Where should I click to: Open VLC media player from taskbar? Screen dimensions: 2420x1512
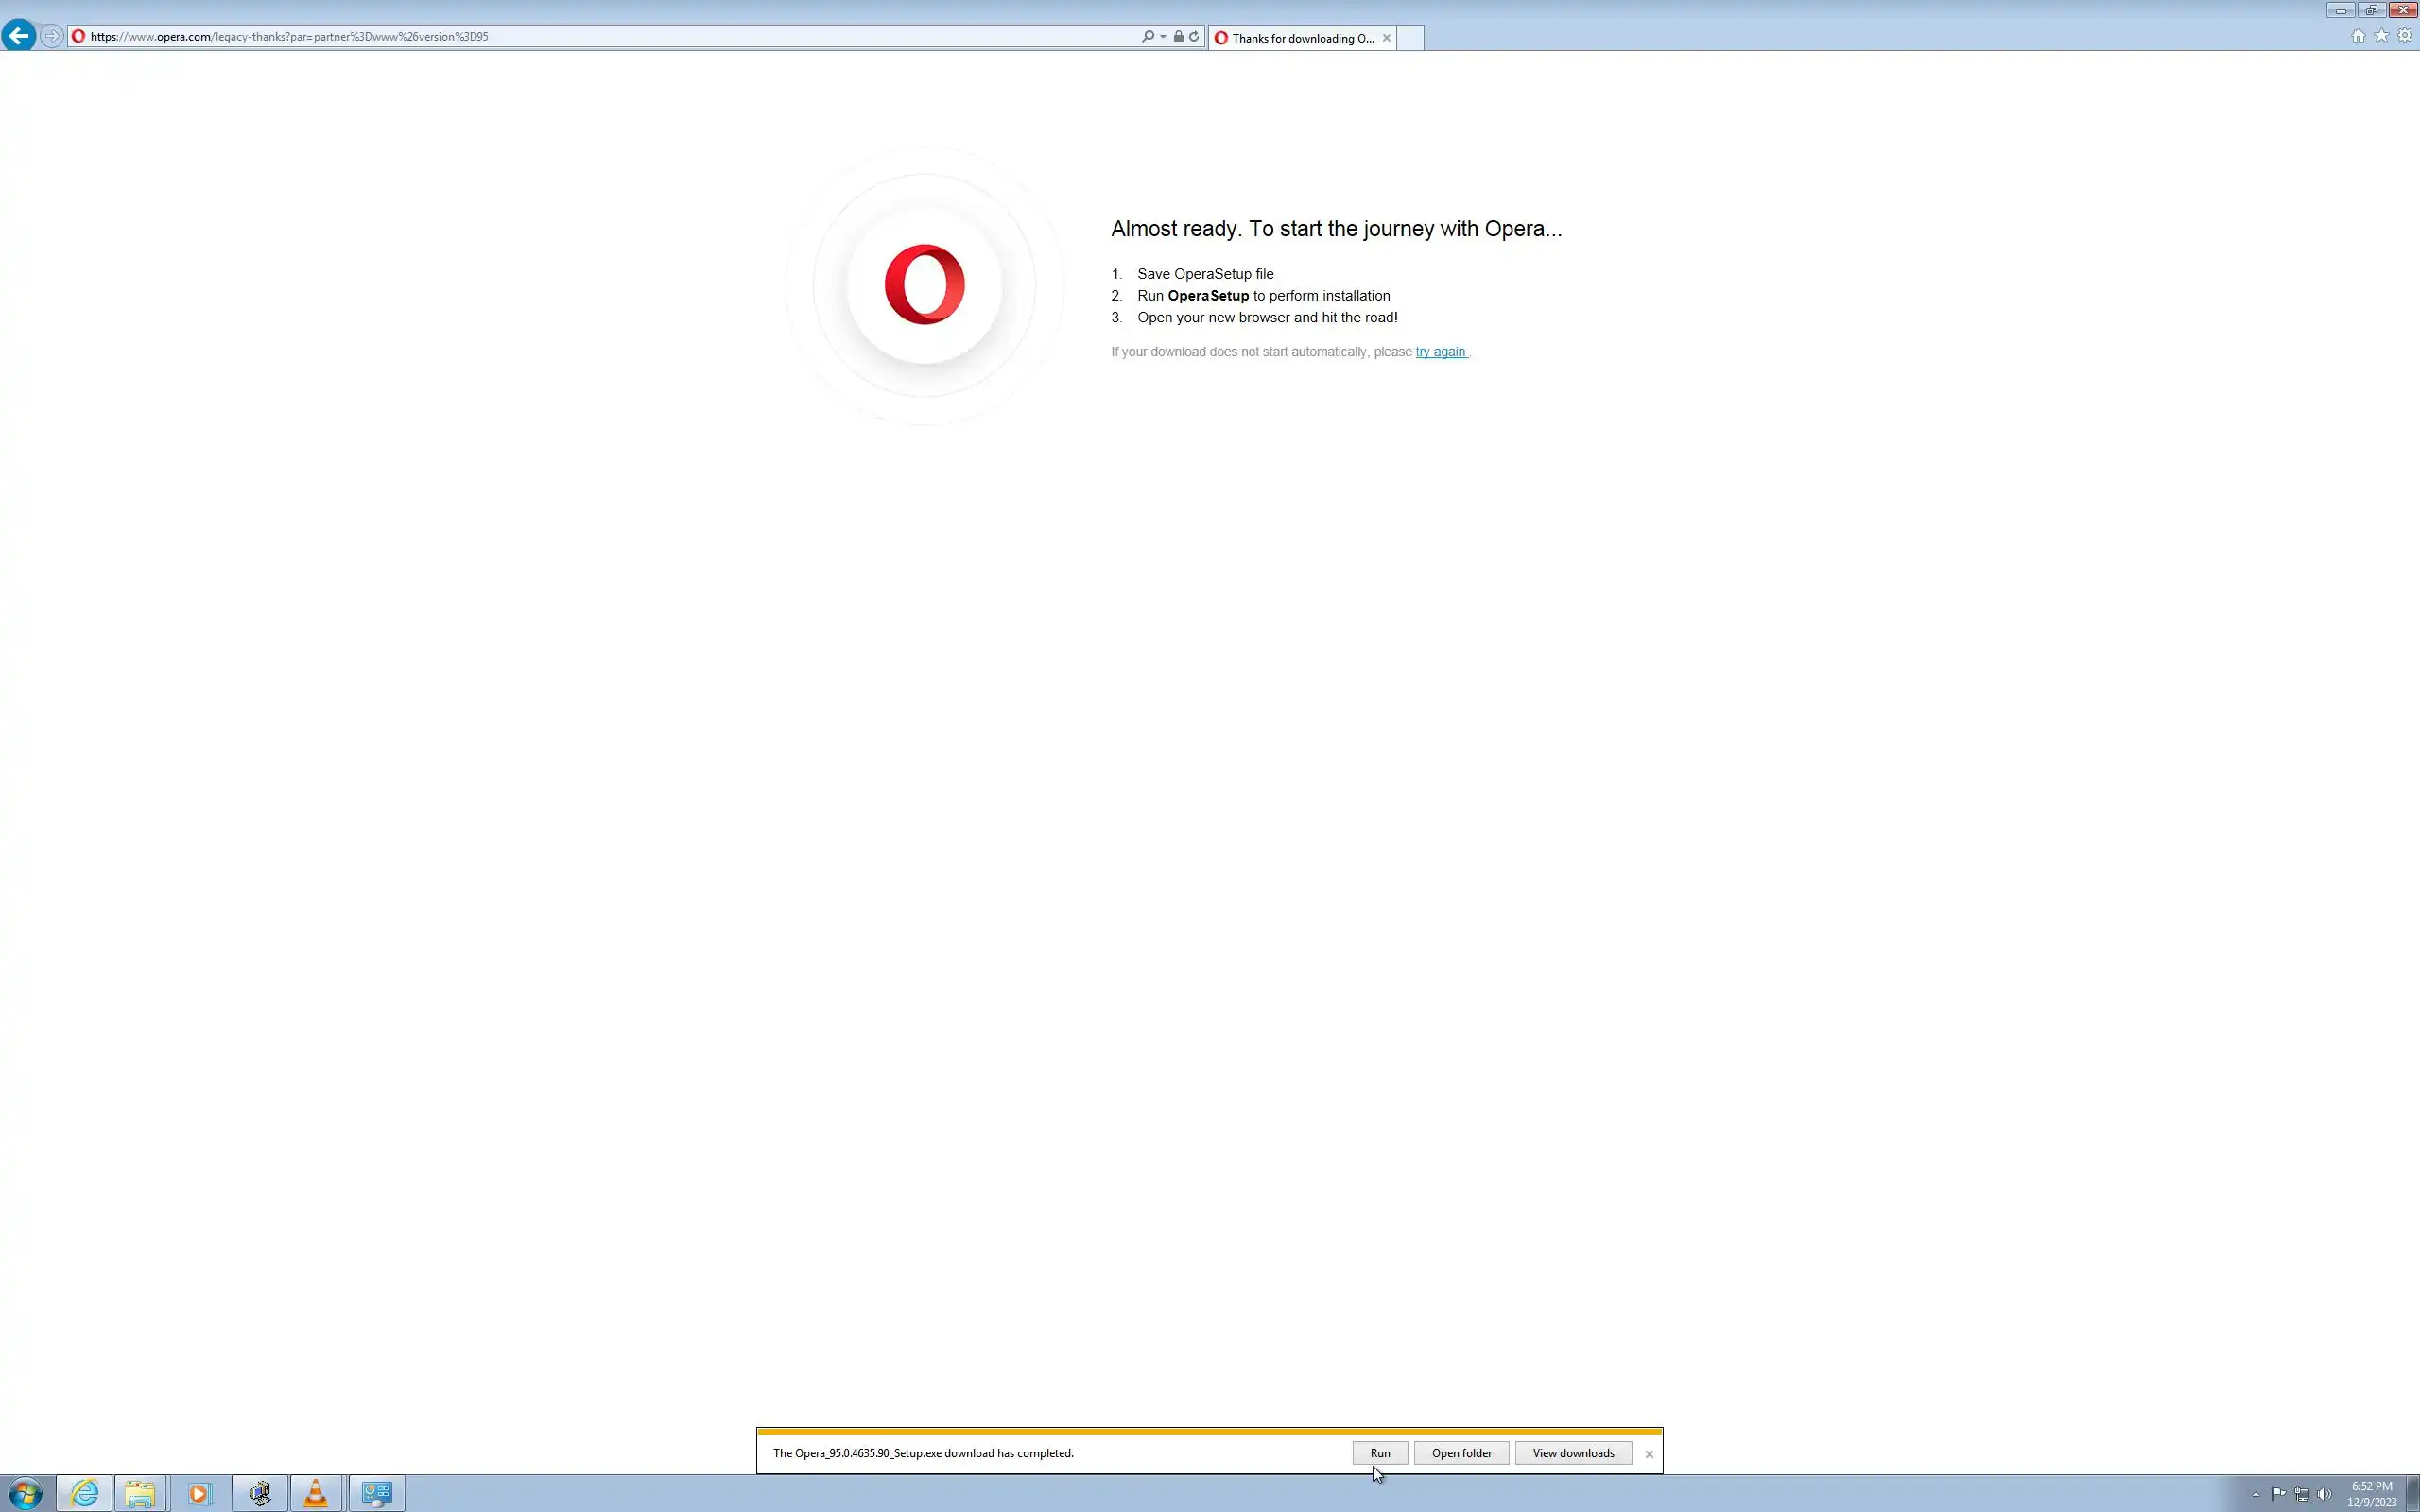(x=316, y=1493)
